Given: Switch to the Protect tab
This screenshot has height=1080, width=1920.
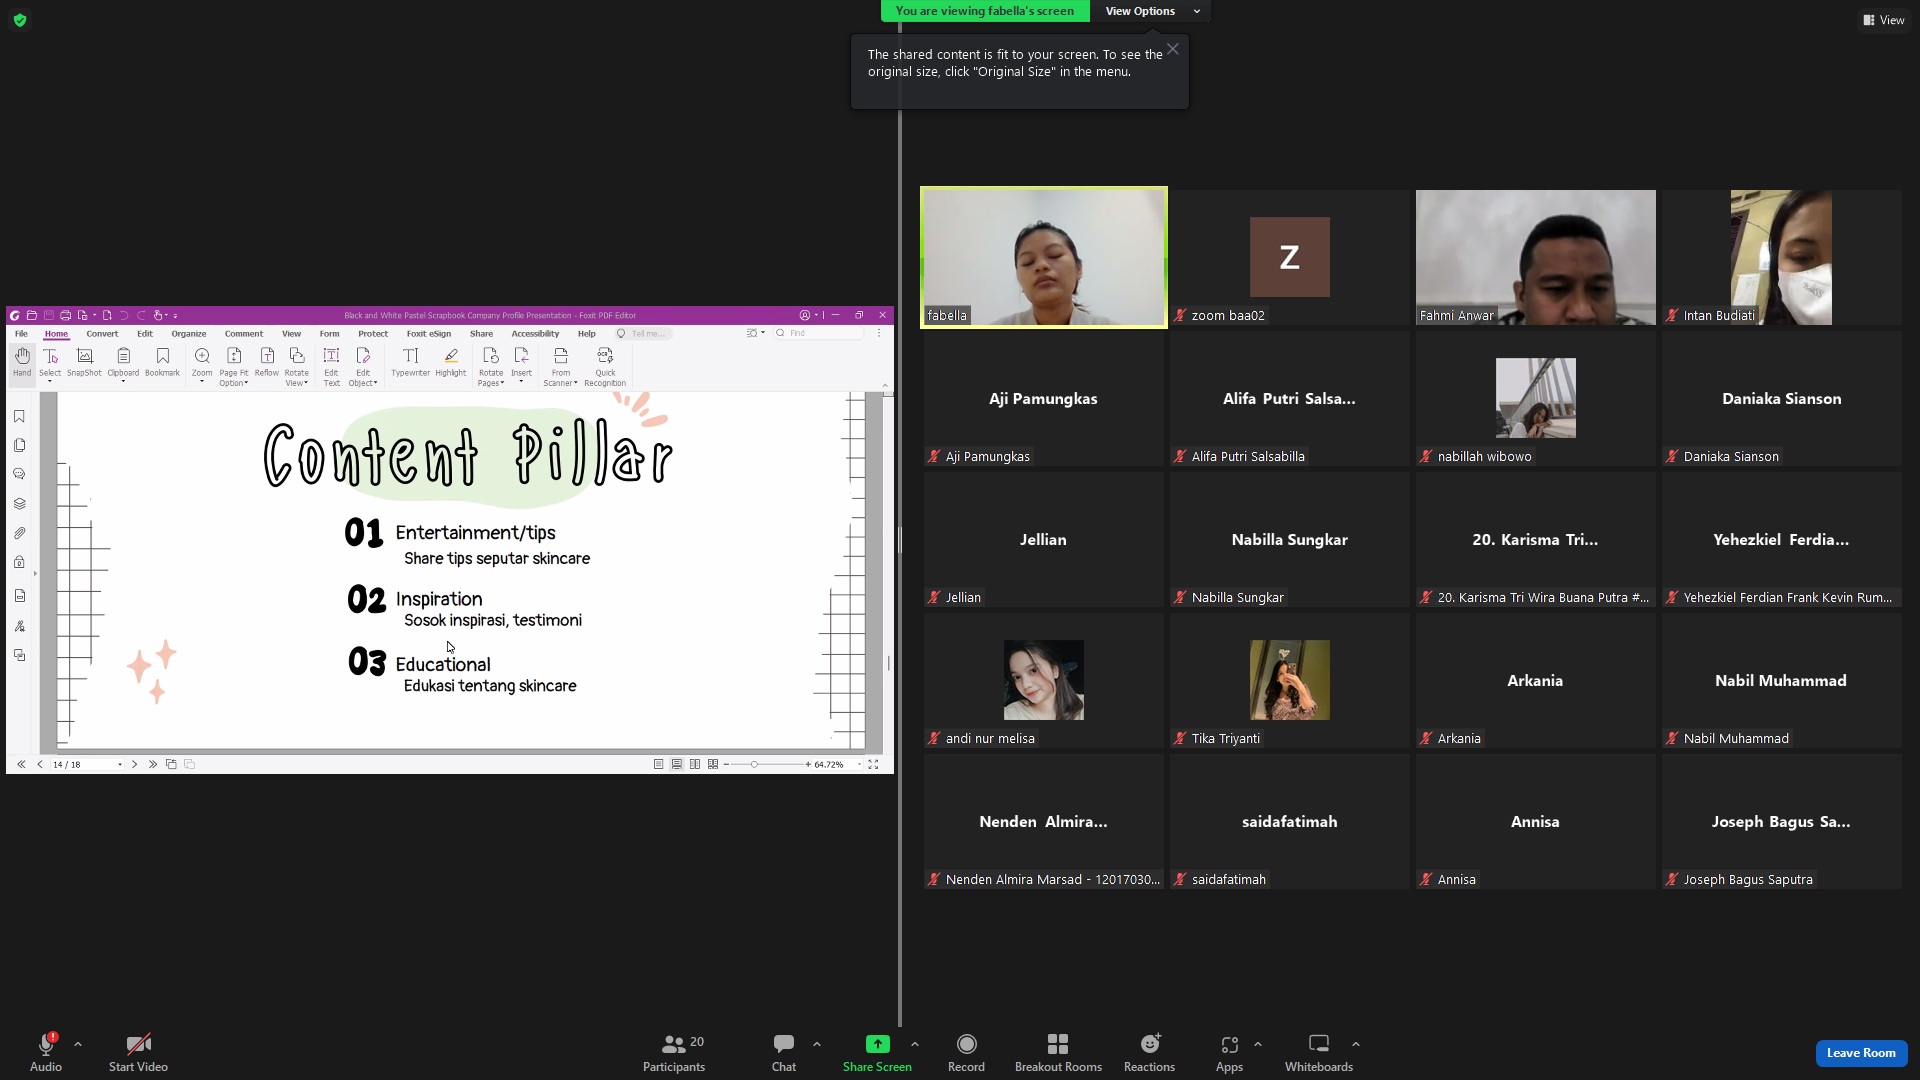Looking at the screenshot, I should [x=373, y=334].
